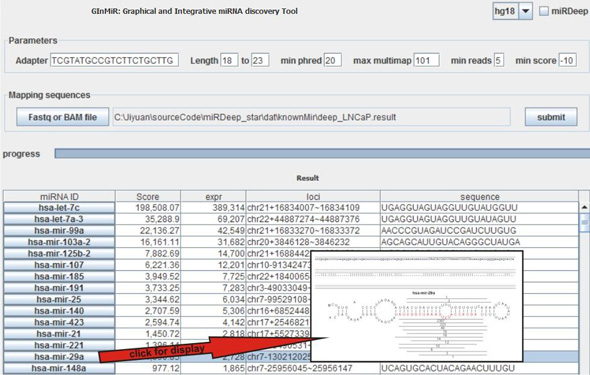Viewport: 590px width, 375px height.
Task: Click the hsa-mir-29a button
Action: [59, 357]
